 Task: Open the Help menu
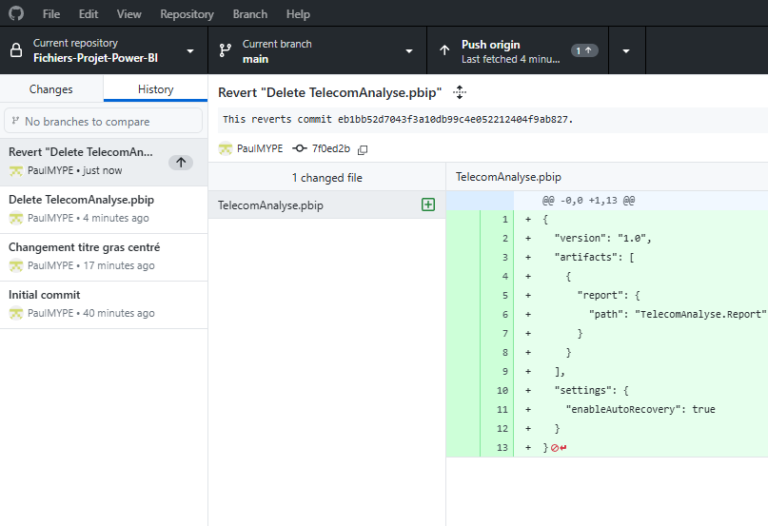click(298, 14)
